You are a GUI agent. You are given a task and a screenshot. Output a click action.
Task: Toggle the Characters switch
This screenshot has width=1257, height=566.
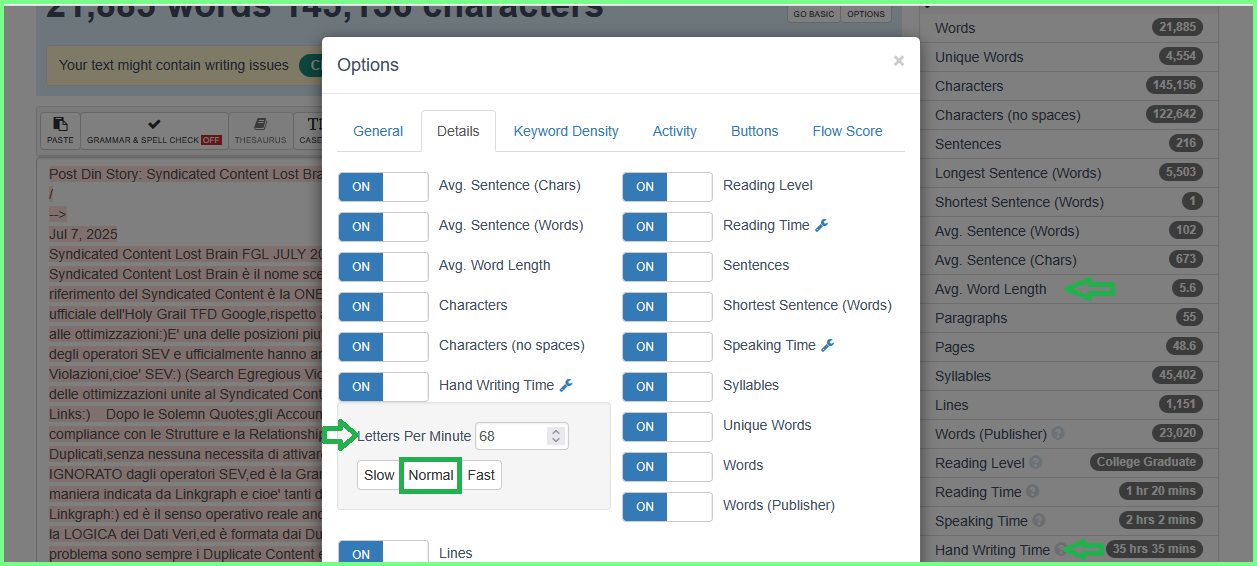(x=383, y=306)
